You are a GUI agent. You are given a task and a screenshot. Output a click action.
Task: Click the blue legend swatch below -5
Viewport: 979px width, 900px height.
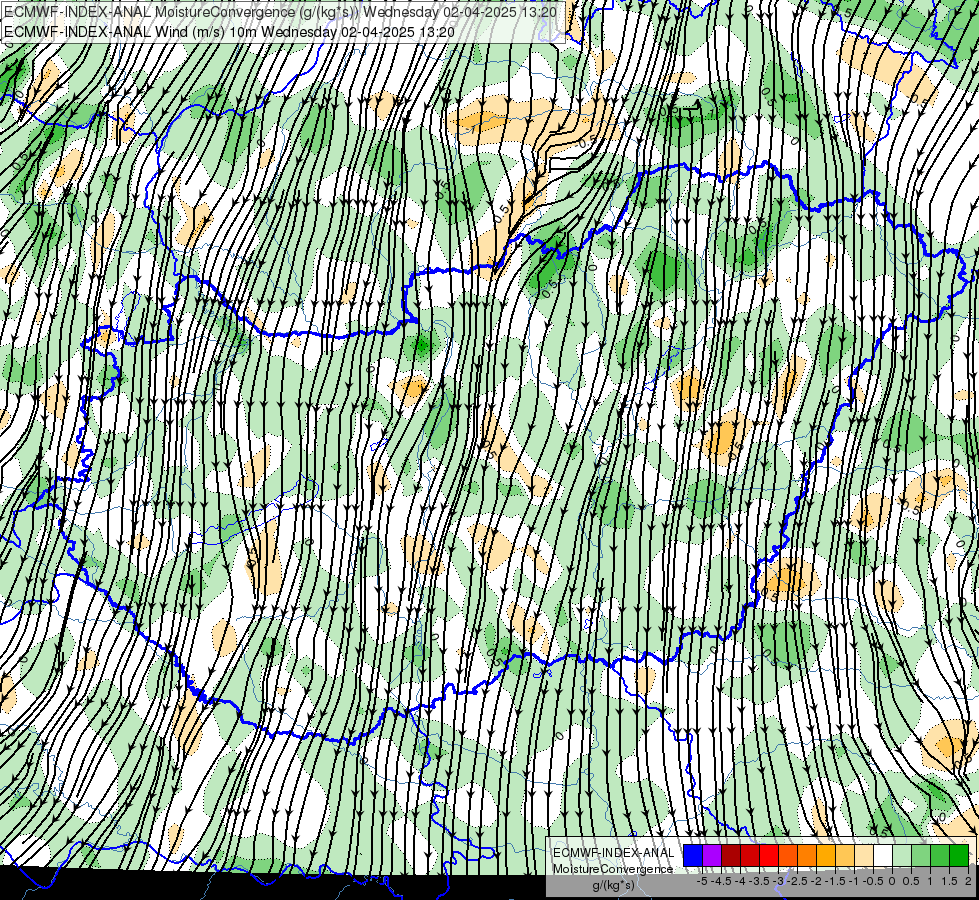click(693, 855)
